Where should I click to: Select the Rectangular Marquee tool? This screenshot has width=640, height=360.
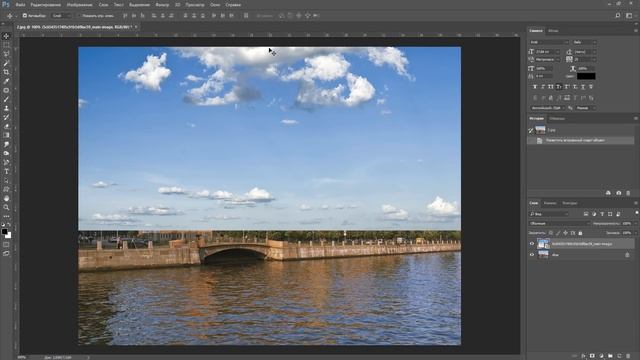pyautogui.click(x=6, y=45)
